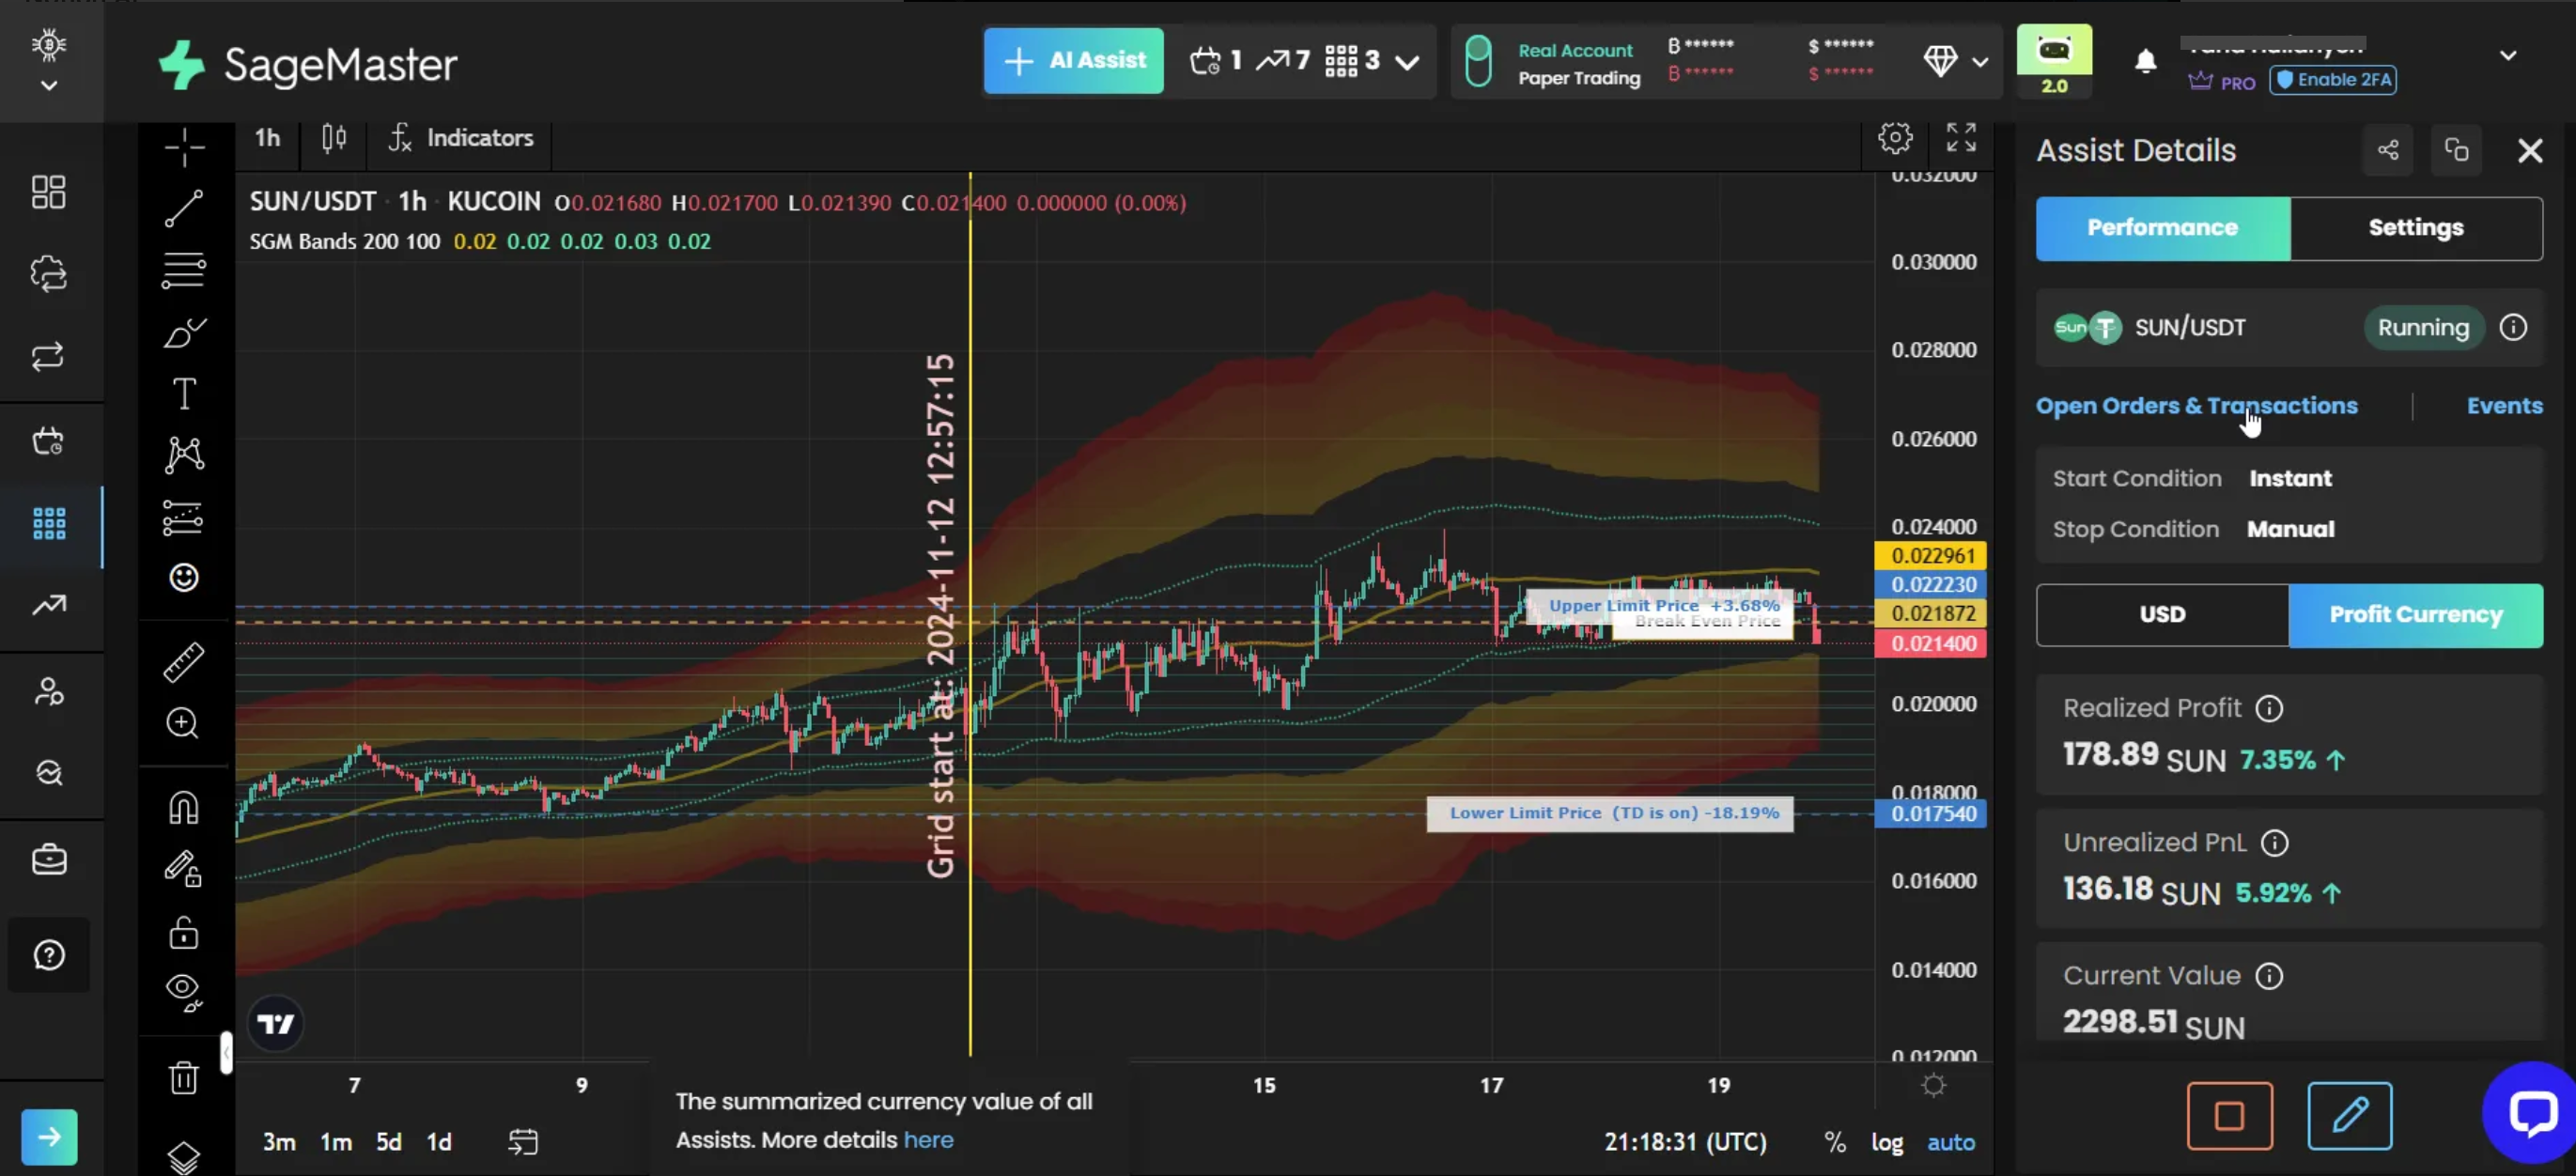Show Realized Profit info tooltip
The image size is (2576, 1176).
(x=2269, y=709)
